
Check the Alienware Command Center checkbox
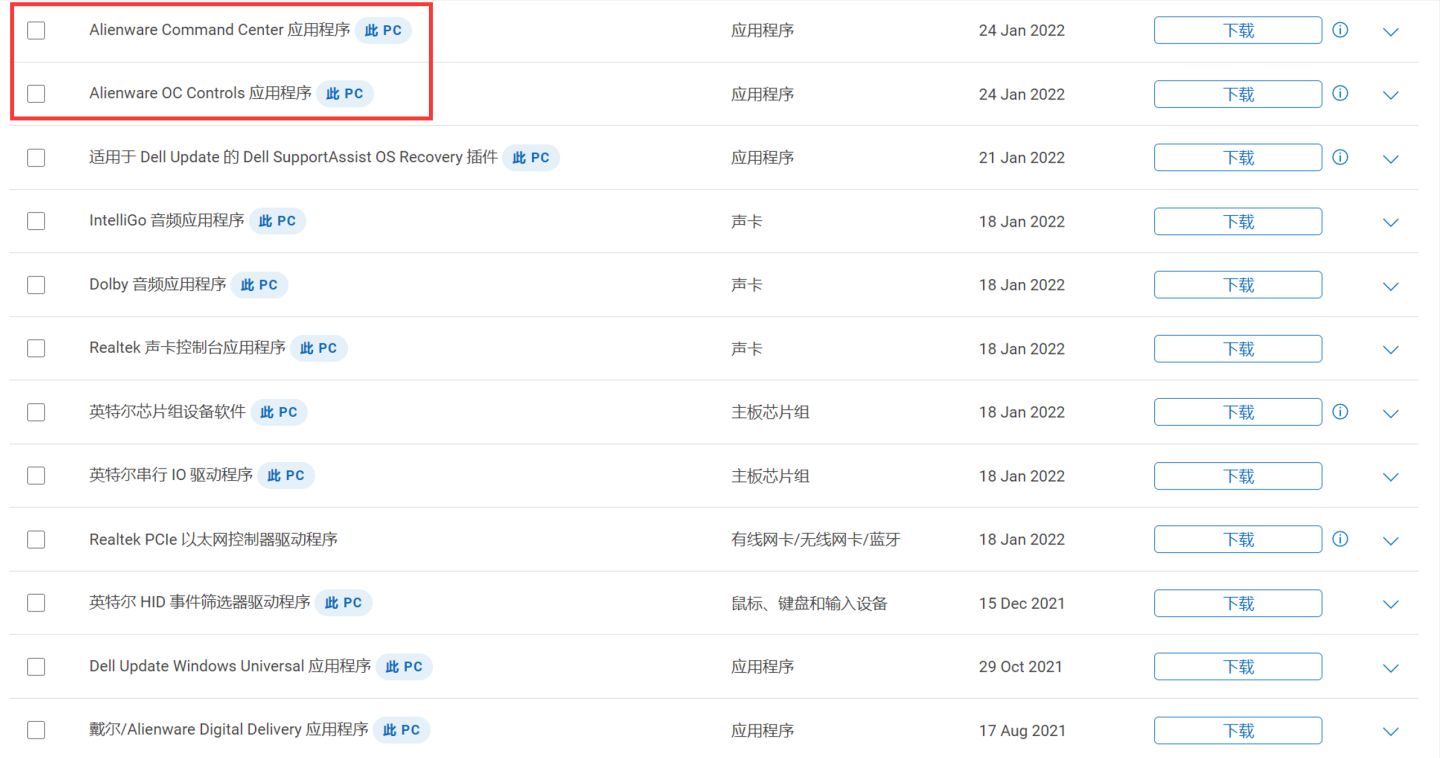tap(36, 30)
